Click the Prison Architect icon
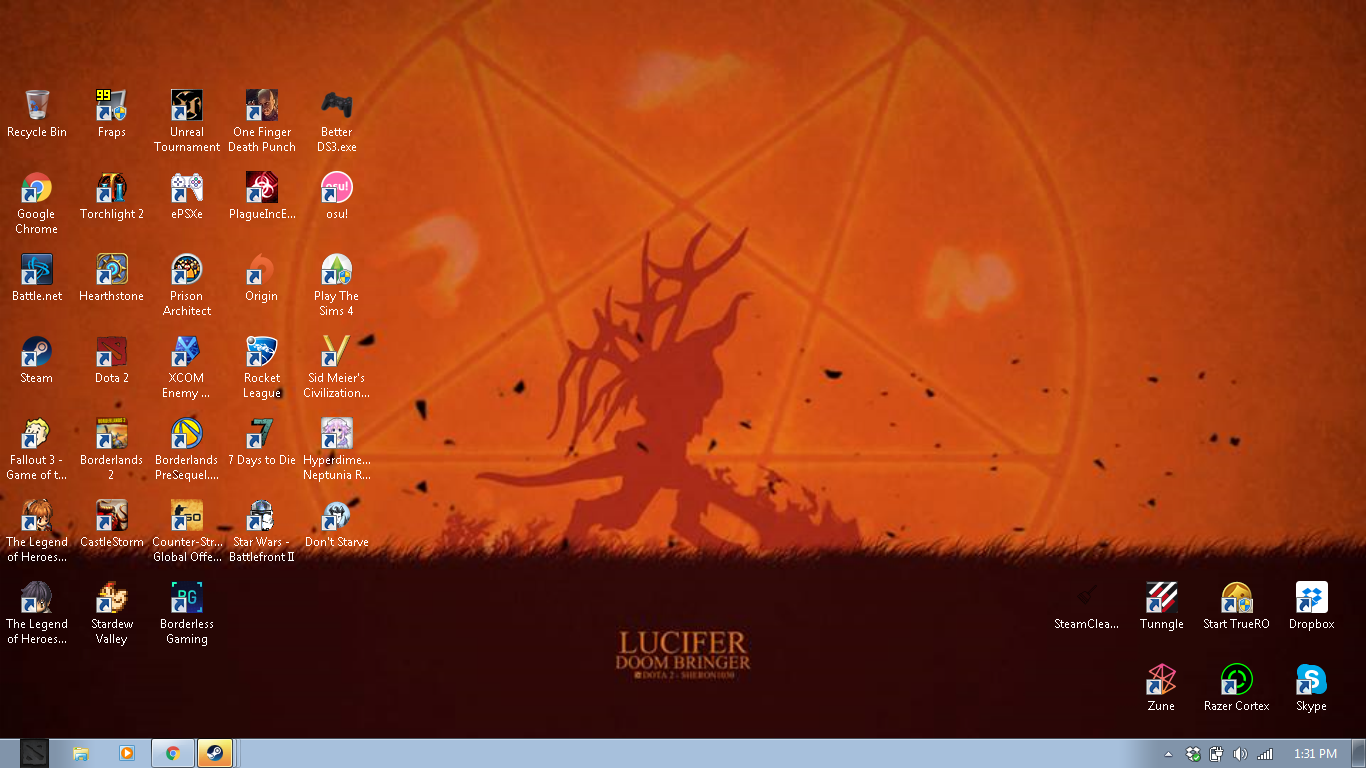 (186, 269)
